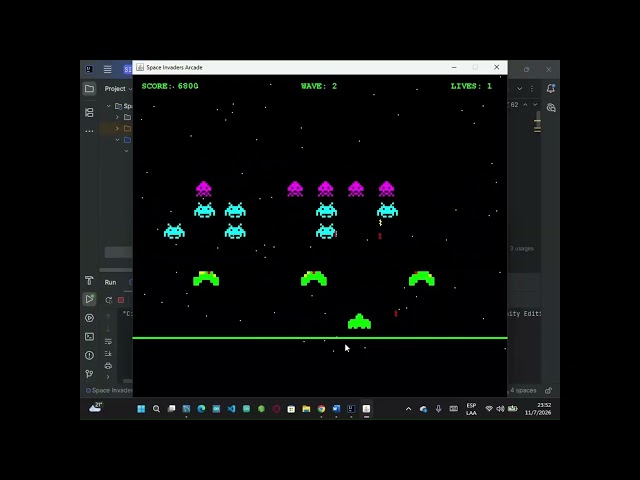
Task: Switch to IntelliJ IDEA on taskbar
Action: click(351, 409)
